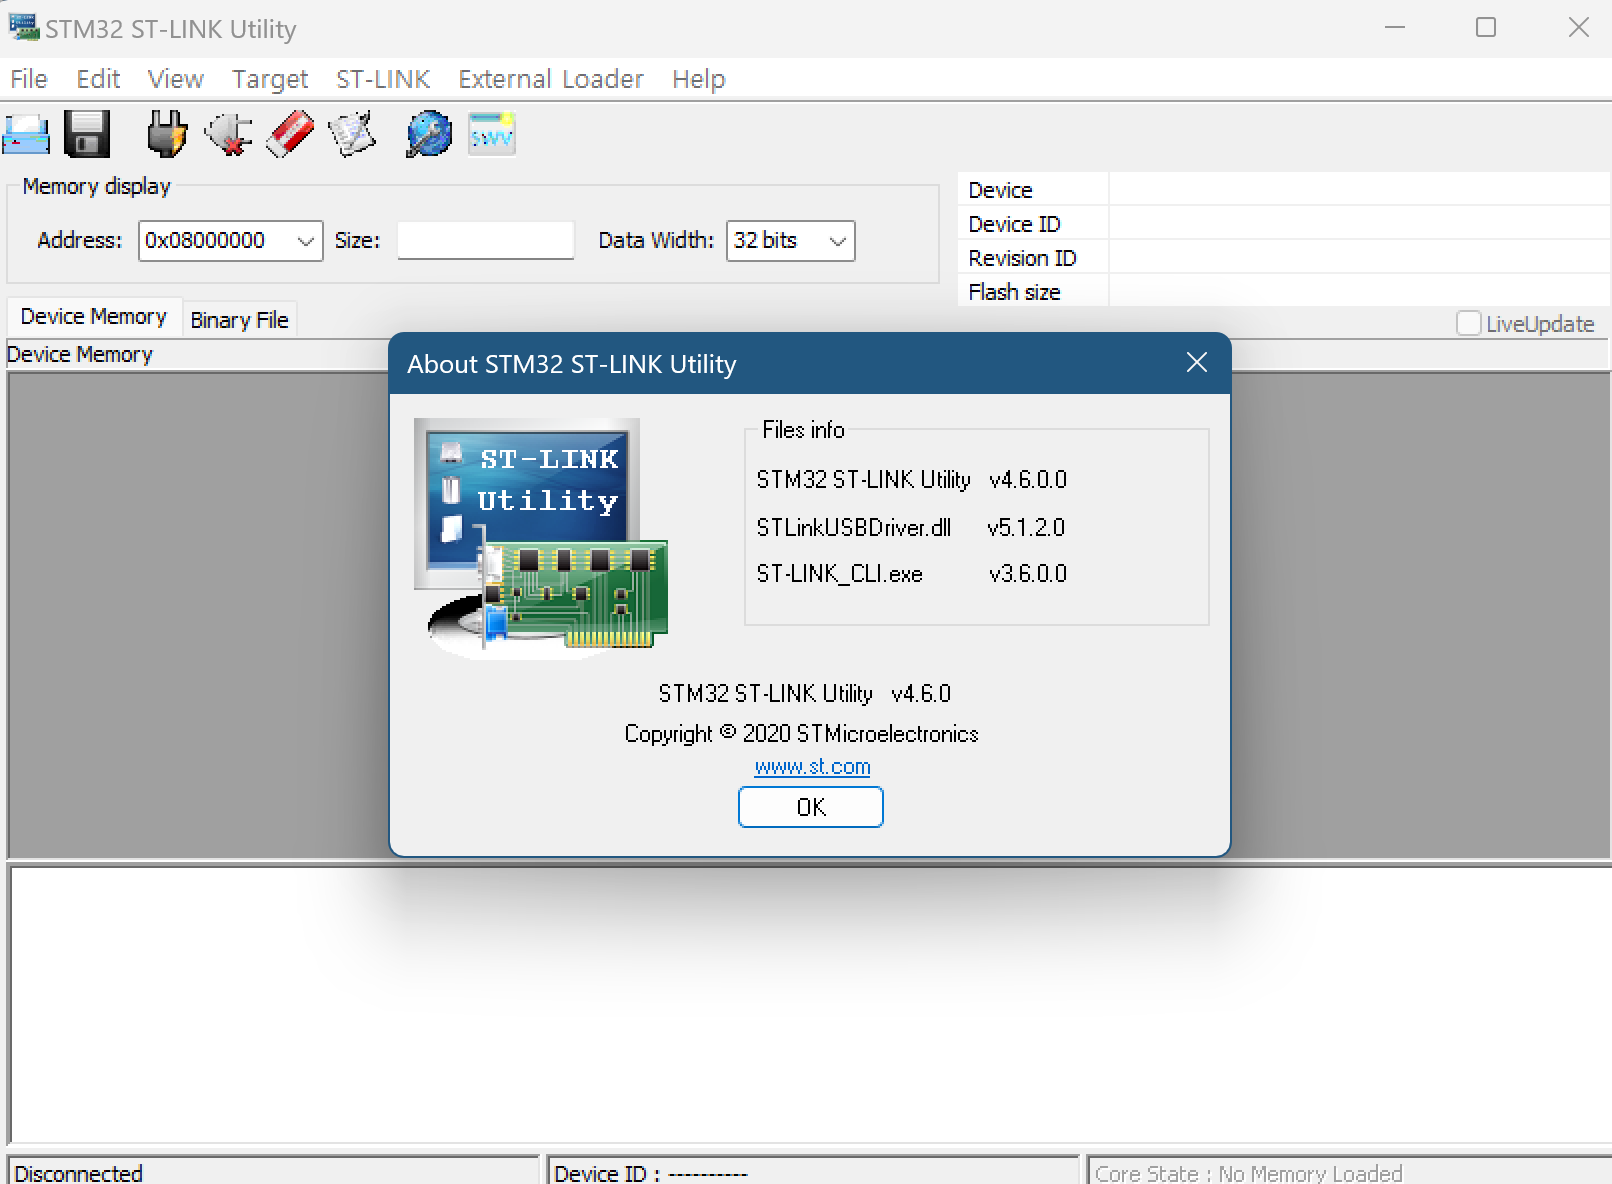Open the External Loader menu
This screenshot has height=1184, width=1612.
click(551, 79)
